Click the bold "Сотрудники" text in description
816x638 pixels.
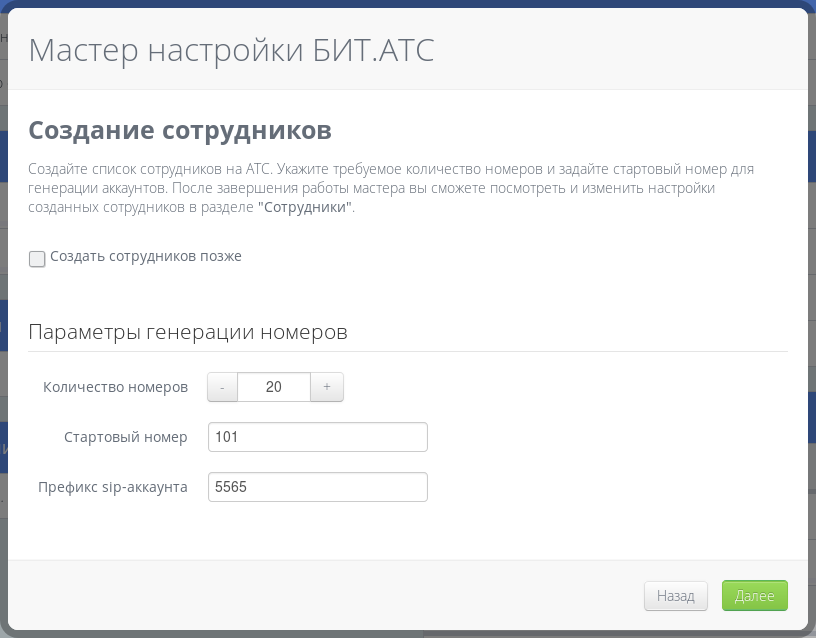[x=305, y=208]
